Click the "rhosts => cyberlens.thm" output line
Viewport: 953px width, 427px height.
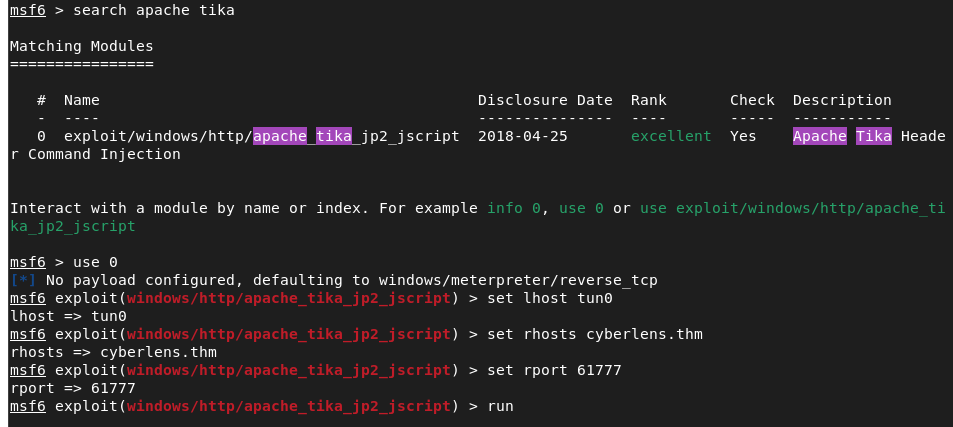click(113, 352)
